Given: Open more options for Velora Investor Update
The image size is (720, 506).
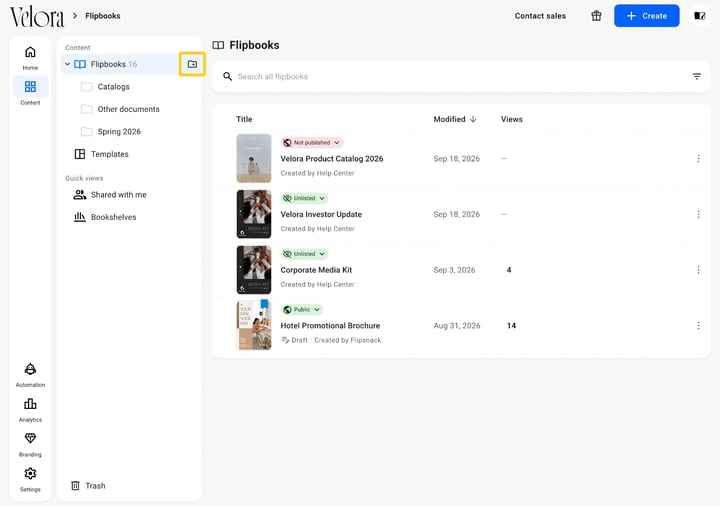Looking at the screenshot, I should click(x=698, y=214).
